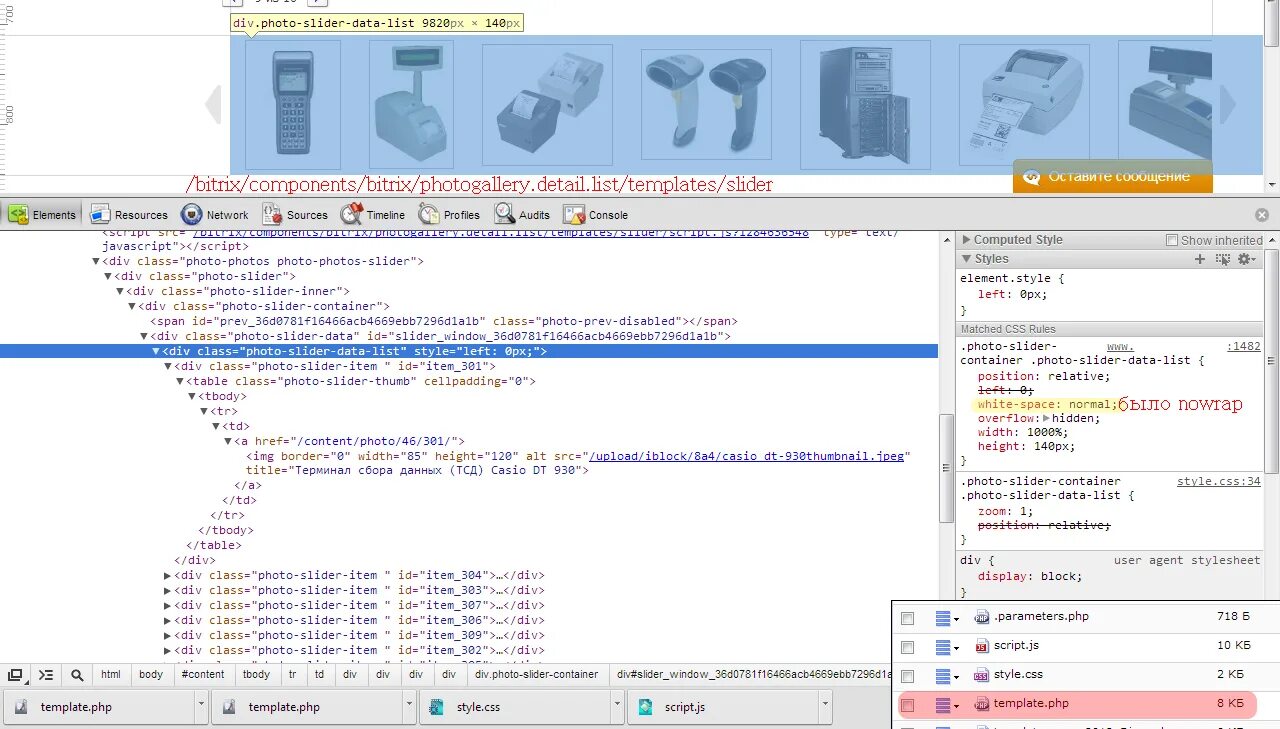Close DevTools with the round X icon
1280x729 pixels.
pyautogui.click(x=1262, y=215)
